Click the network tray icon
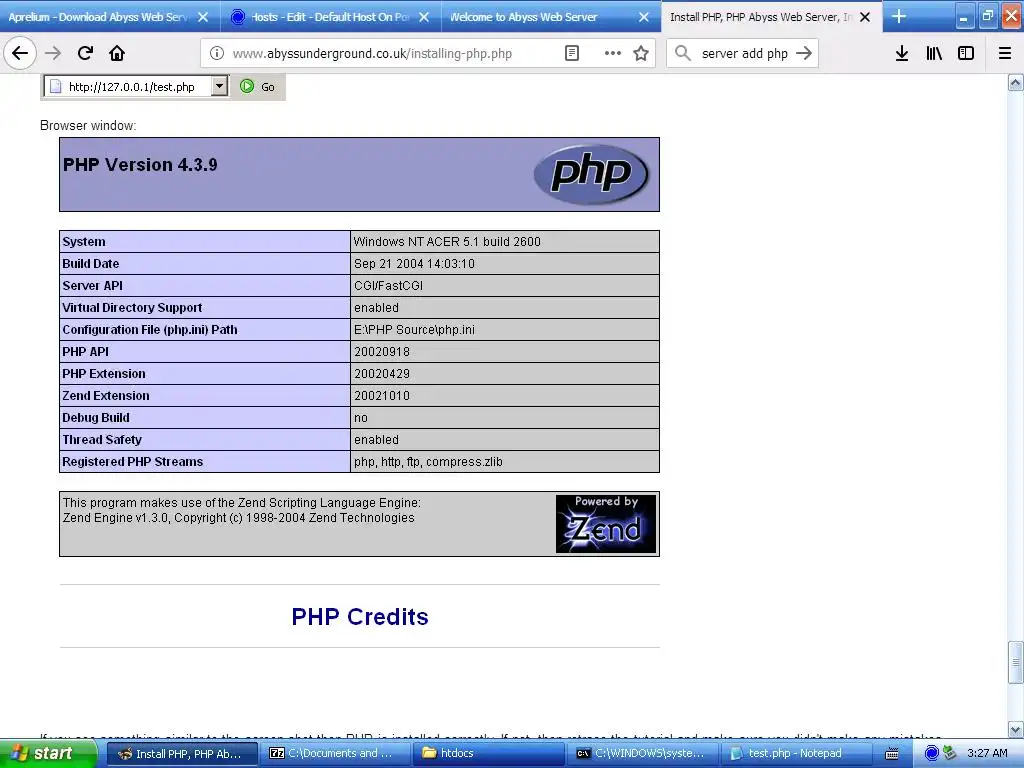 pos(950,753)
